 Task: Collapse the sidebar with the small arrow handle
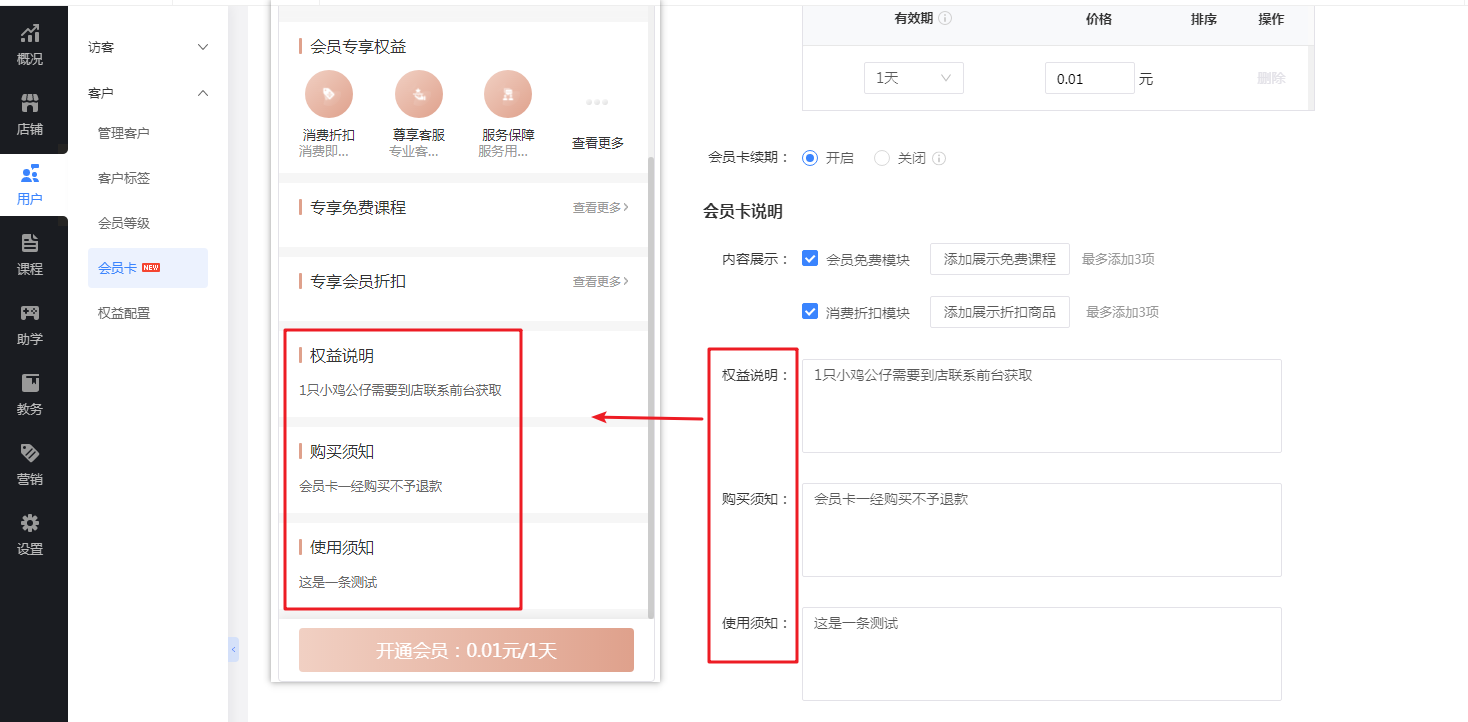233,650
